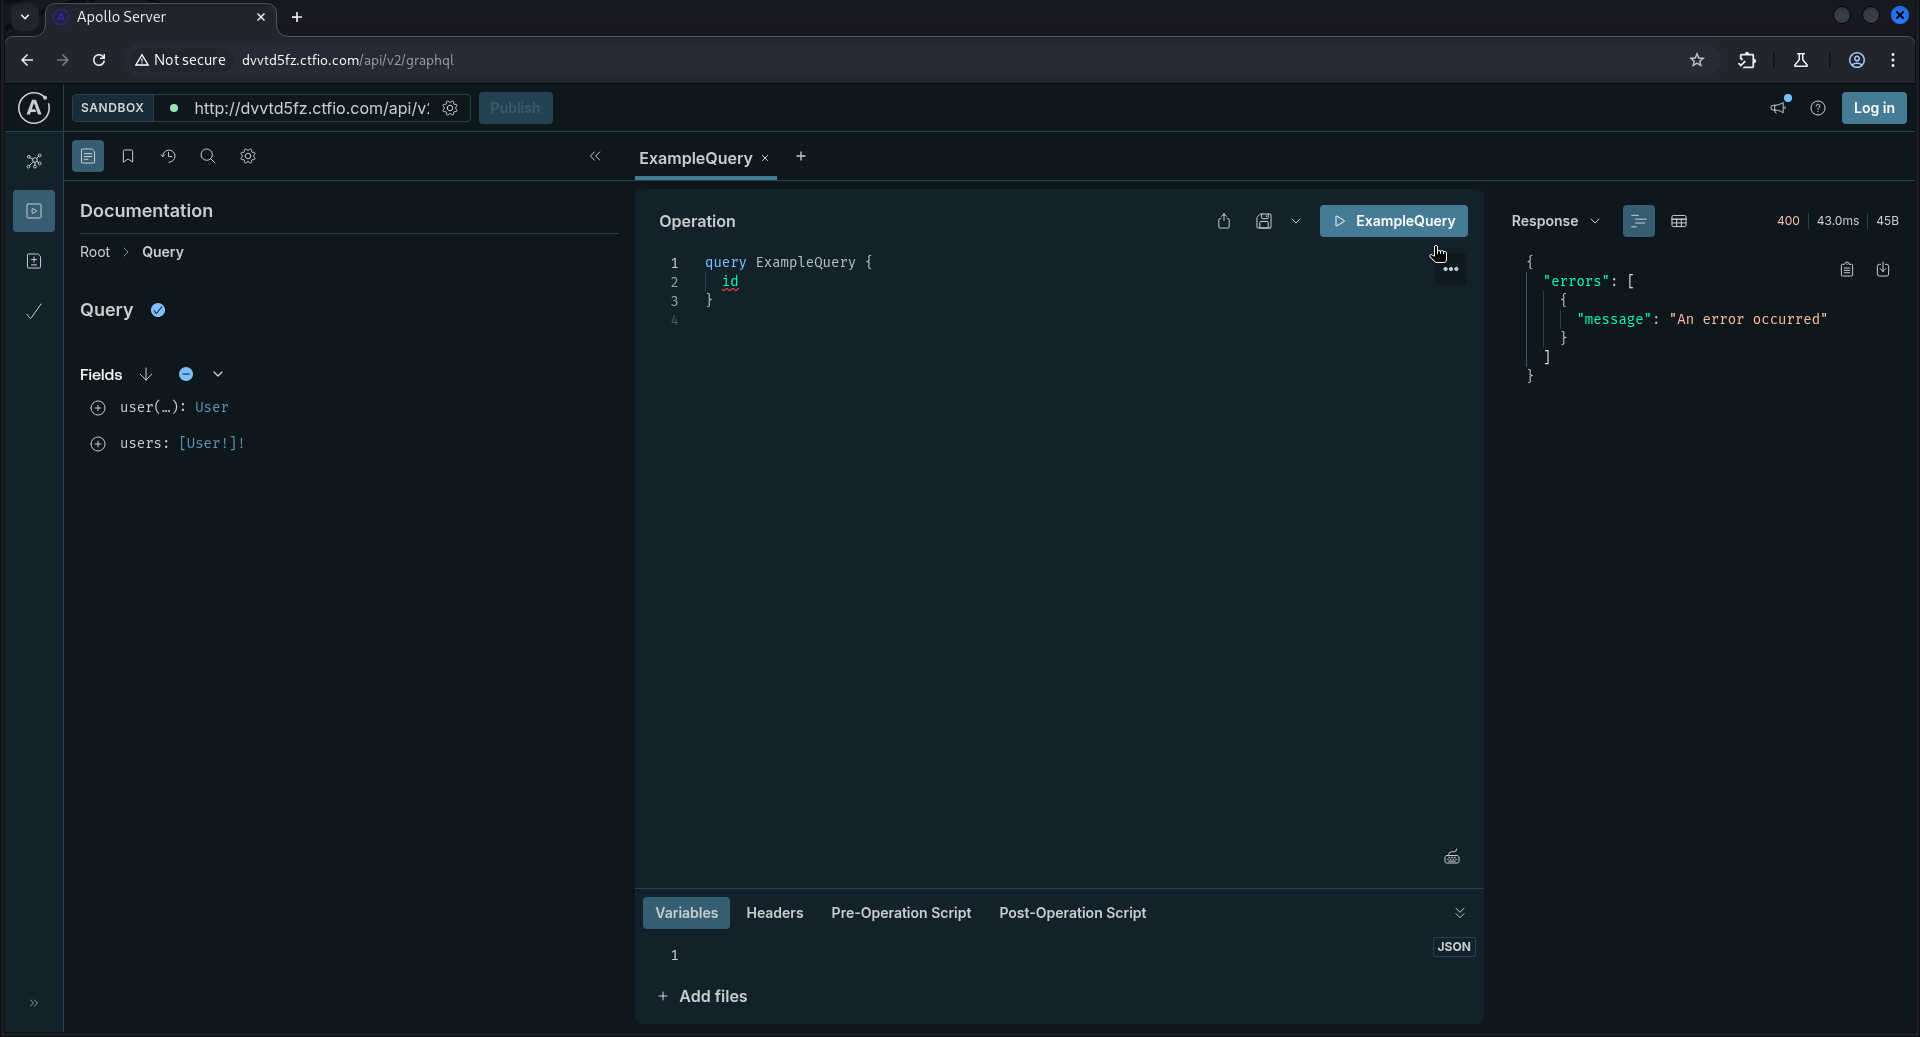Open the [User!]! type link
1920x1037 pixels.
(x=212, y=443)
